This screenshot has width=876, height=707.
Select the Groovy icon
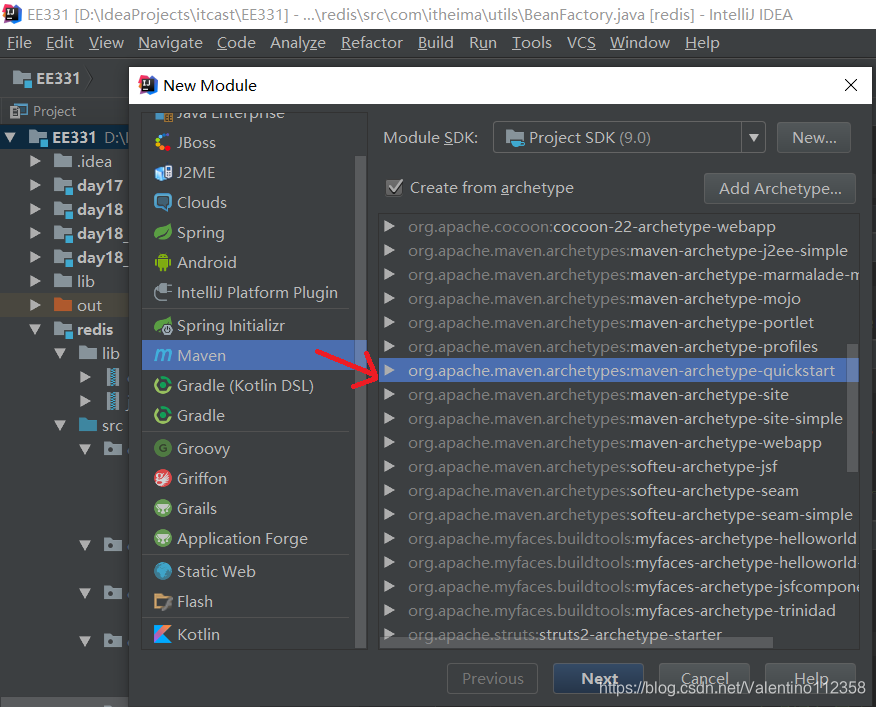[x=163, y=448]
